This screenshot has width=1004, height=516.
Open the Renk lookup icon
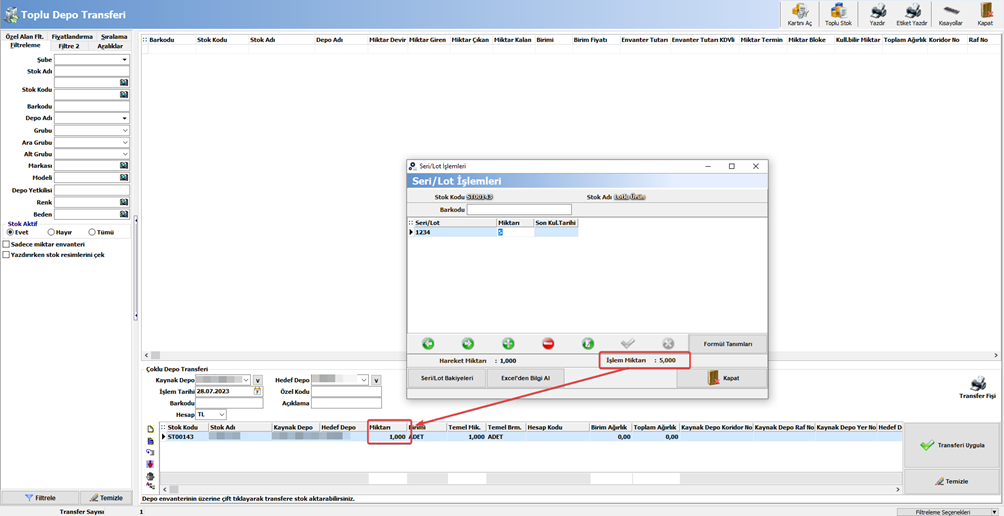(x=124, y=202)
